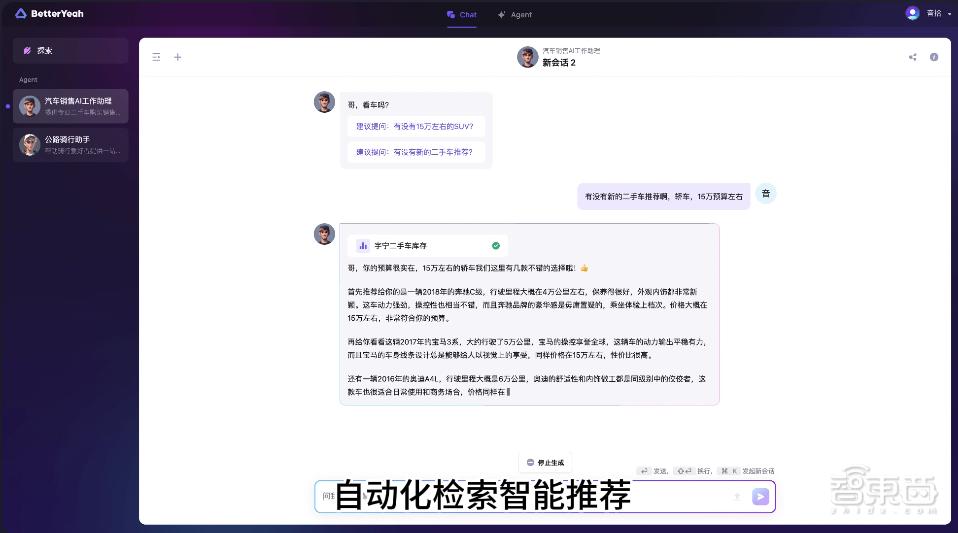Start a new conversation with plus icon
Screen dimensions: 958x533
[x=177, y=57]
